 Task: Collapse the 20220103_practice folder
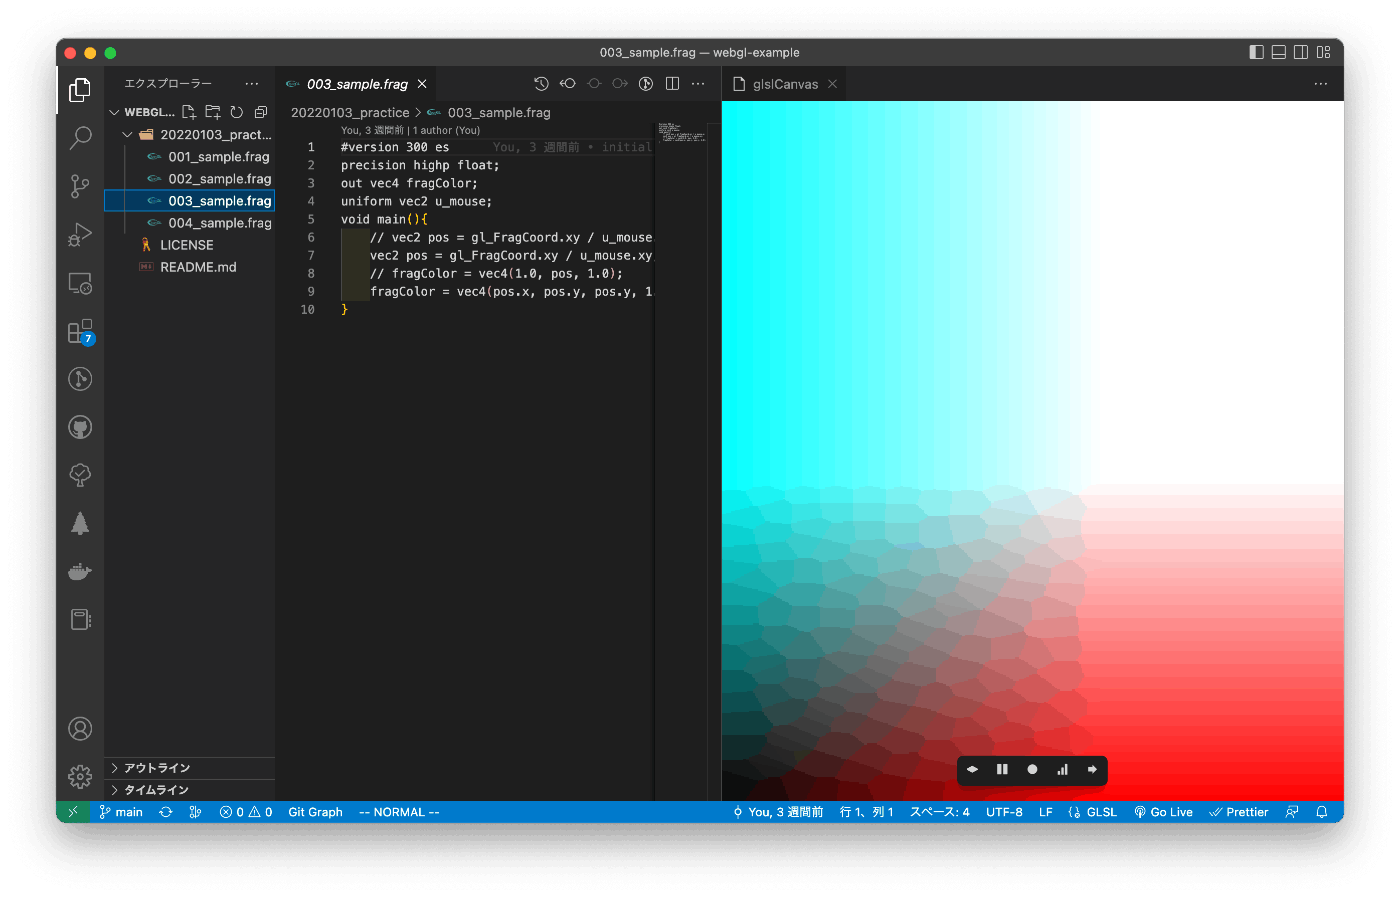tap(127, 135)
